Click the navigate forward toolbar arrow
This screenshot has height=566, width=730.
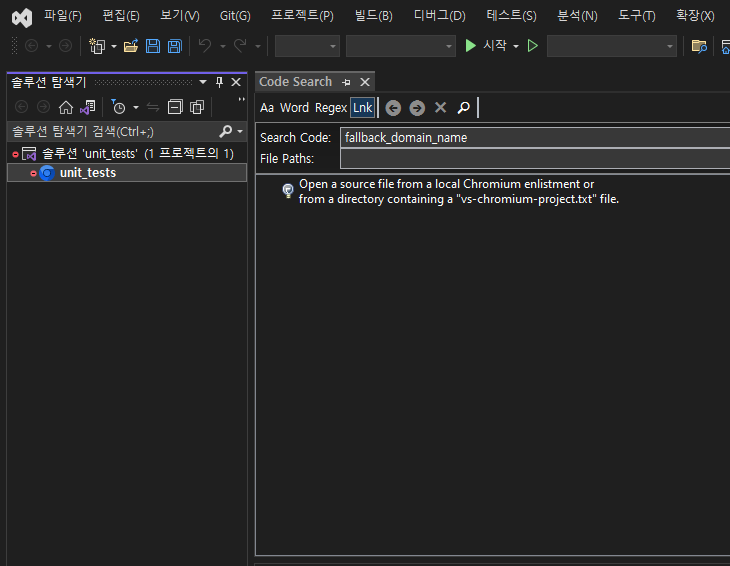66,46
